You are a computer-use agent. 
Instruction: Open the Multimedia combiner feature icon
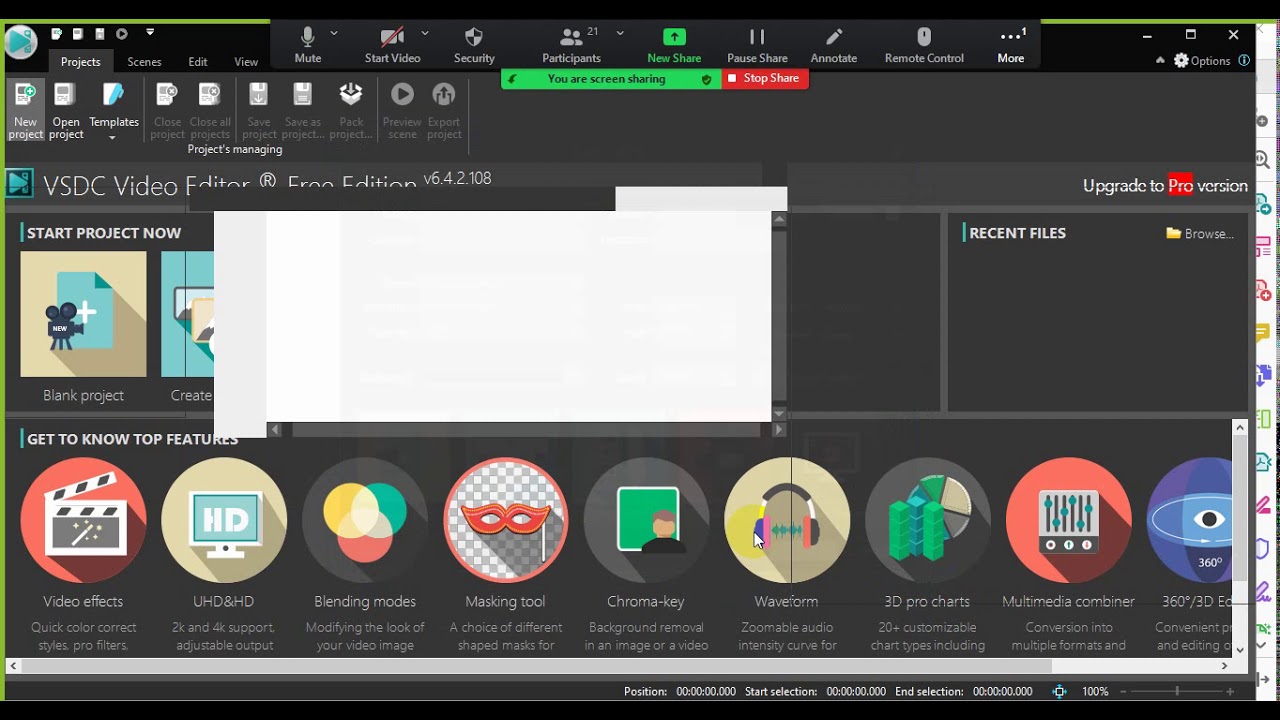(x=1068, y=520)
